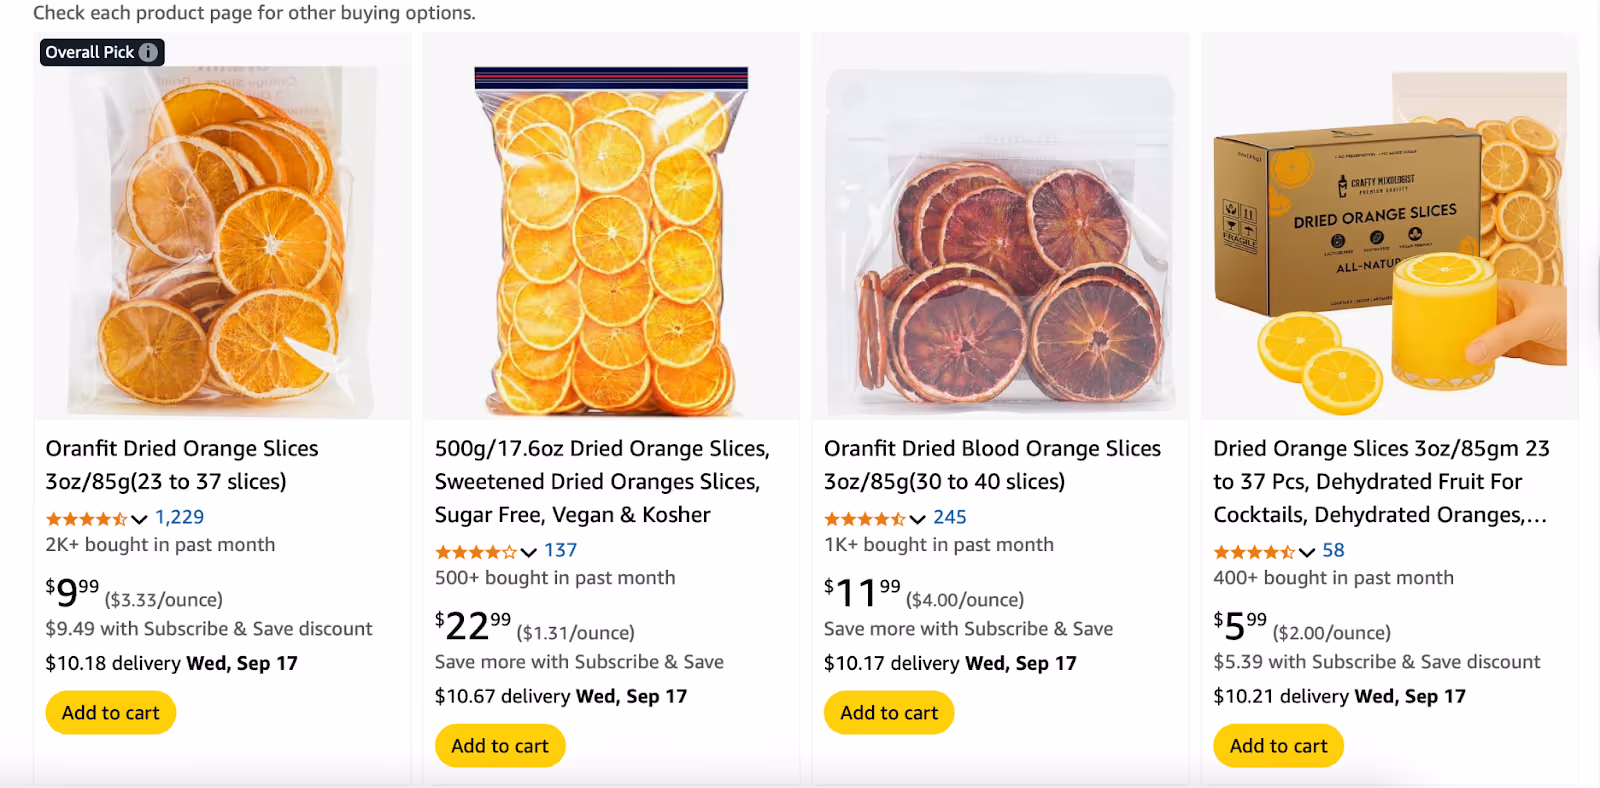Click star rating of the $5.99 orange slices
Screen dimensions: 1600x788
1253,551
